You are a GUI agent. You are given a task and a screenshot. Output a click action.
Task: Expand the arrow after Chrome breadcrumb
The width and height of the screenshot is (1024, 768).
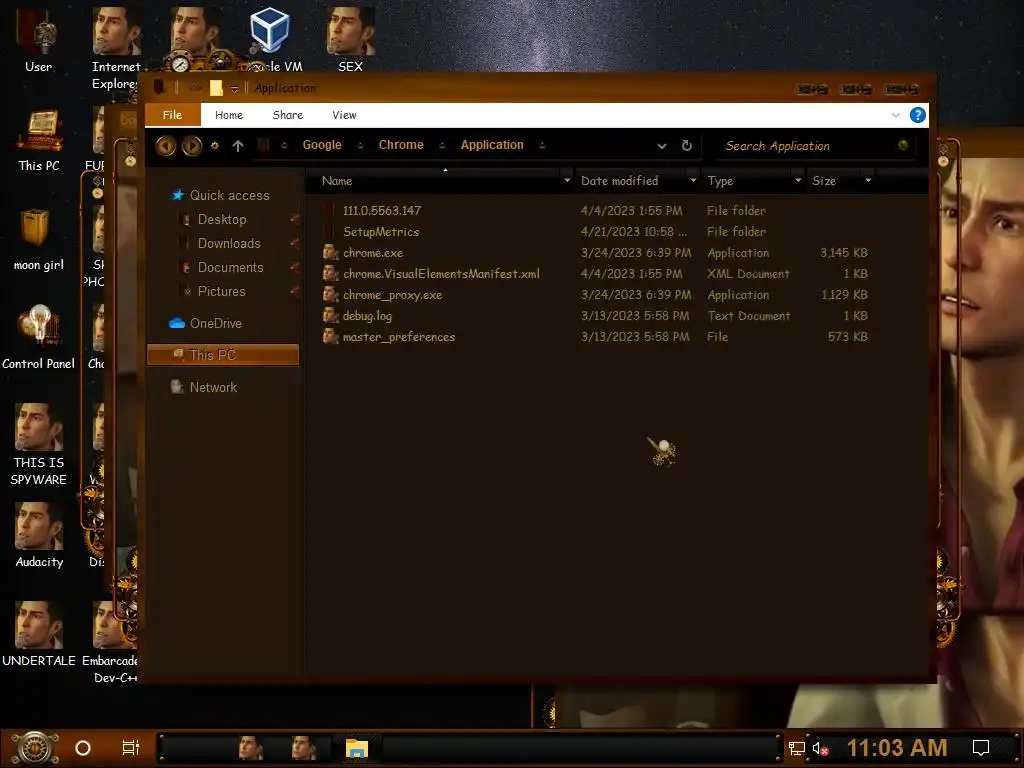[x=442, y=146]
